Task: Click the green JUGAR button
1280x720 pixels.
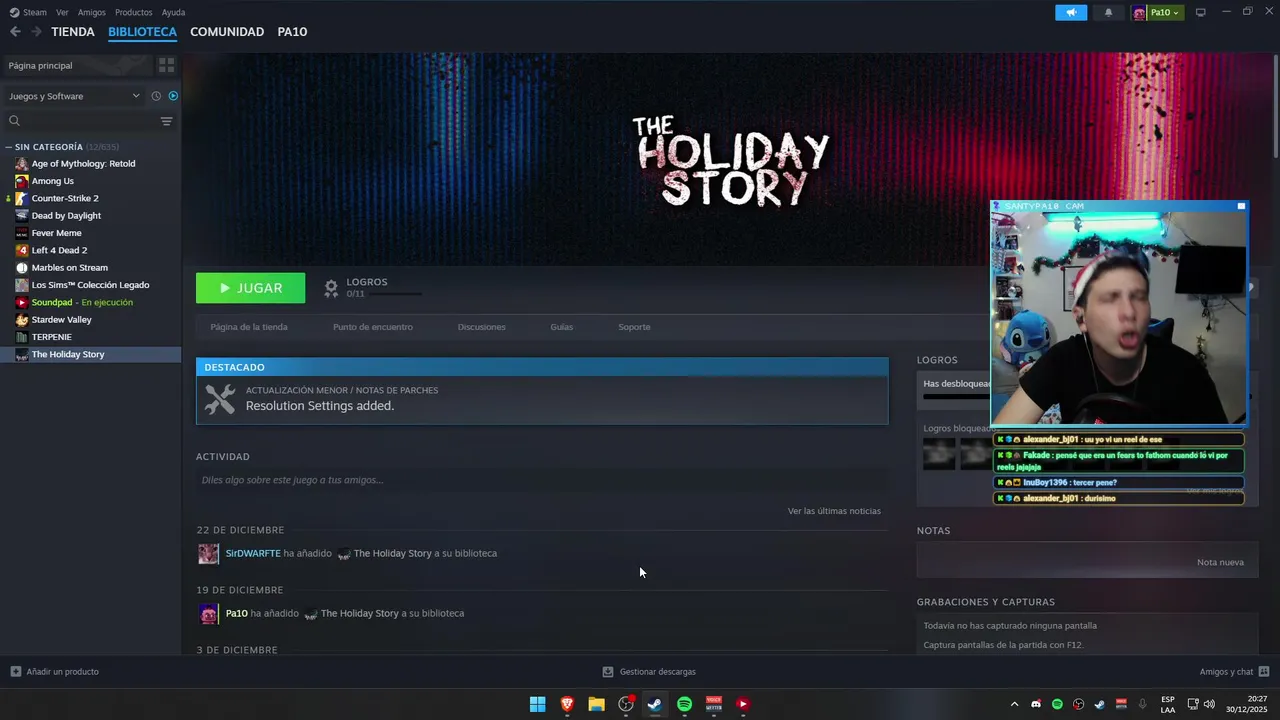Action: coord(251,288)
